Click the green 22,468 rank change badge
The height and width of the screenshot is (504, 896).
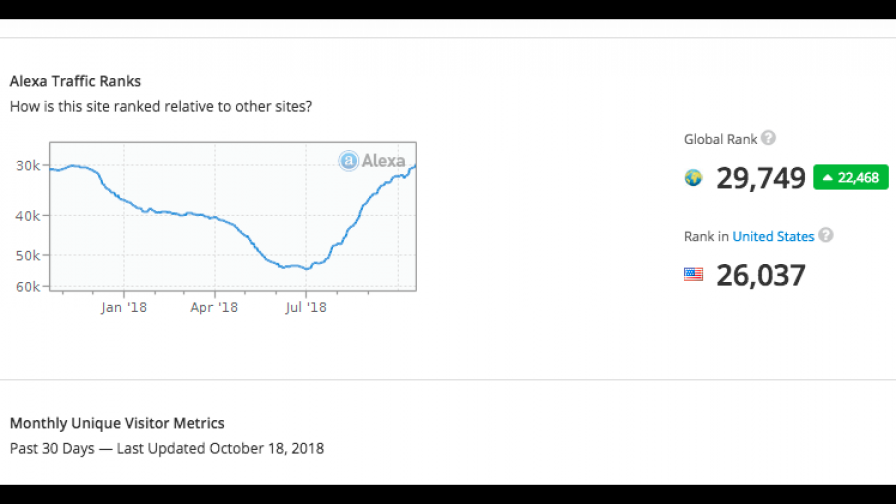point(850,178)
